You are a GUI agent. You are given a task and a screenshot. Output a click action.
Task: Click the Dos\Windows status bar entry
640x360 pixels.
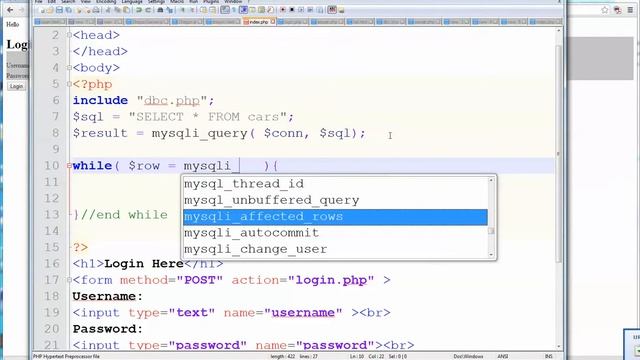pos(468,356)
